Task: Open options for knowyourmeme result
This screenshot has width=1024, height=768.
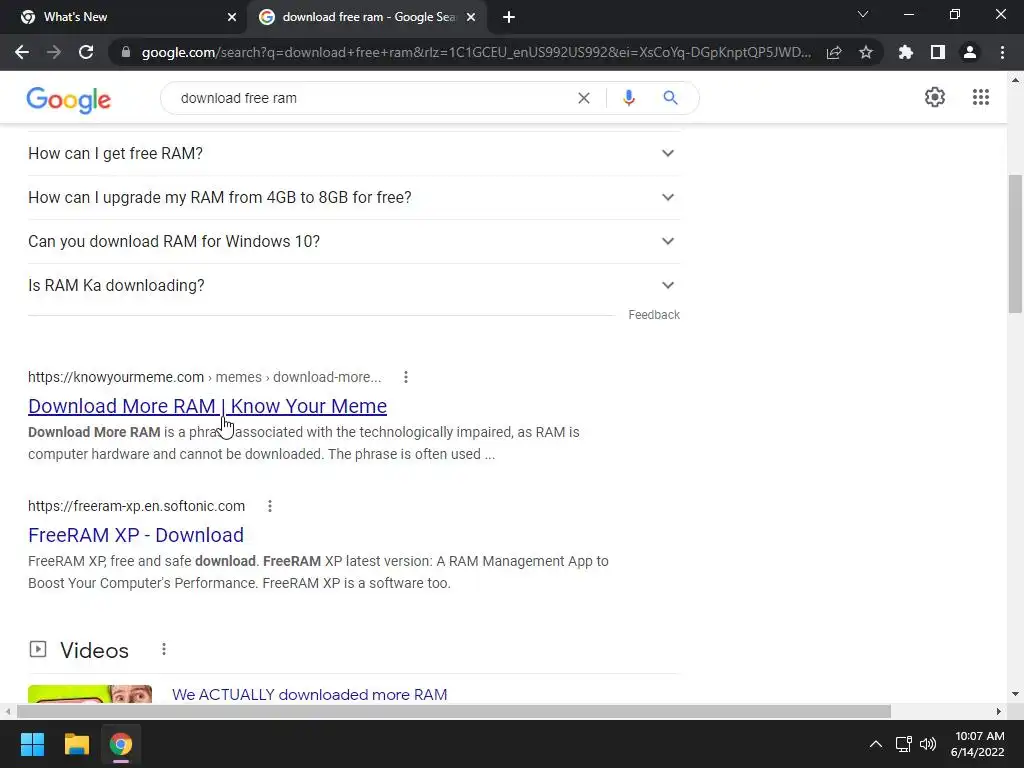Action: [x=406, y=377]
